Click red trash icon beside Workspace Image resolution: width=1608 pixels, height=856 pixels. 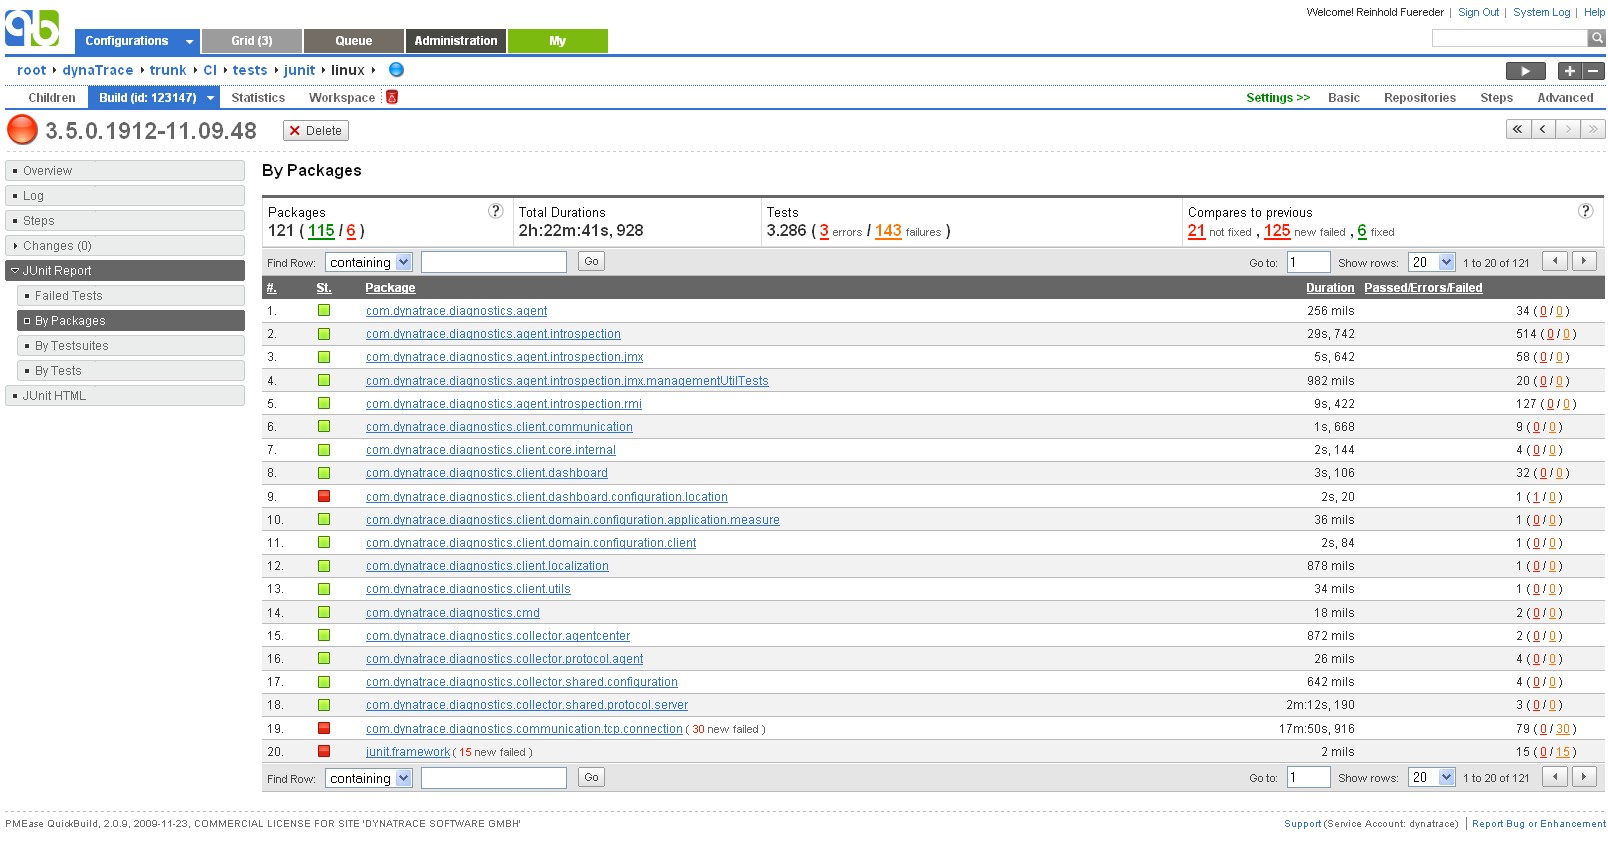coord(392,97)
